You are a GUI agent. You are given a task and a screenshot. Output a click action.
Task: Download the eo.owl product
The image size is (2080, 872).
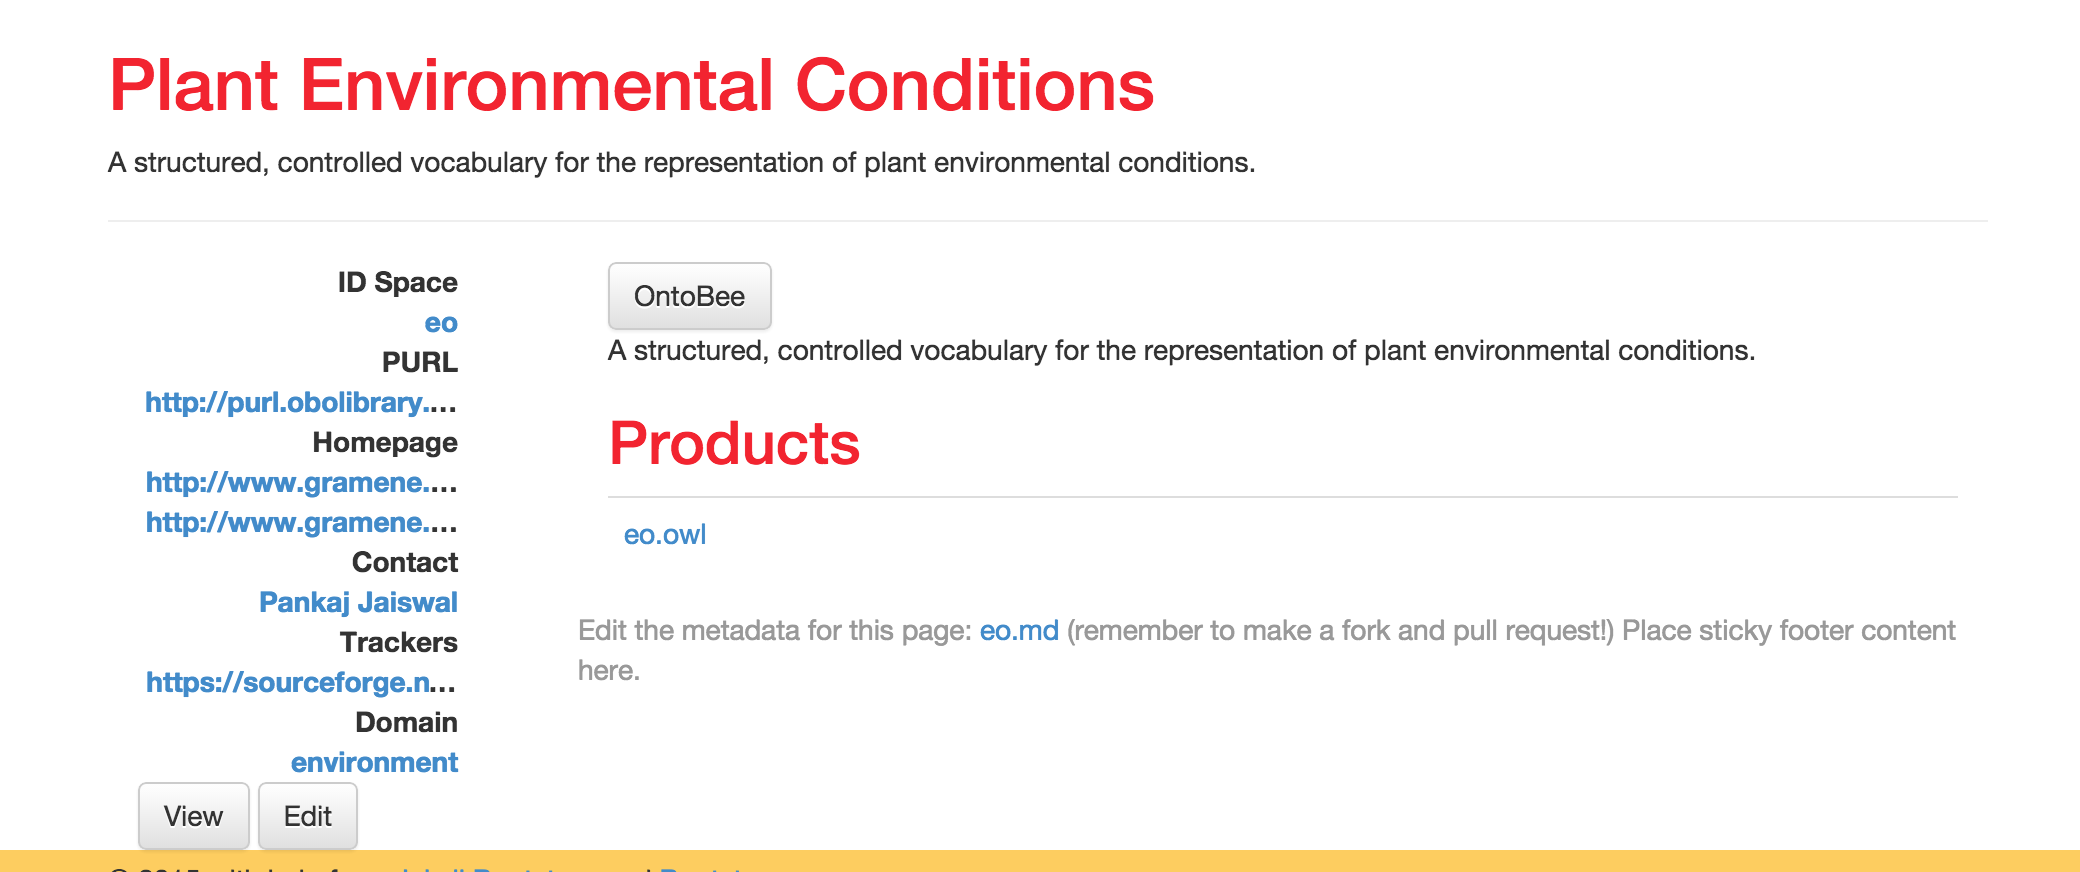click(x=665, y=535)
